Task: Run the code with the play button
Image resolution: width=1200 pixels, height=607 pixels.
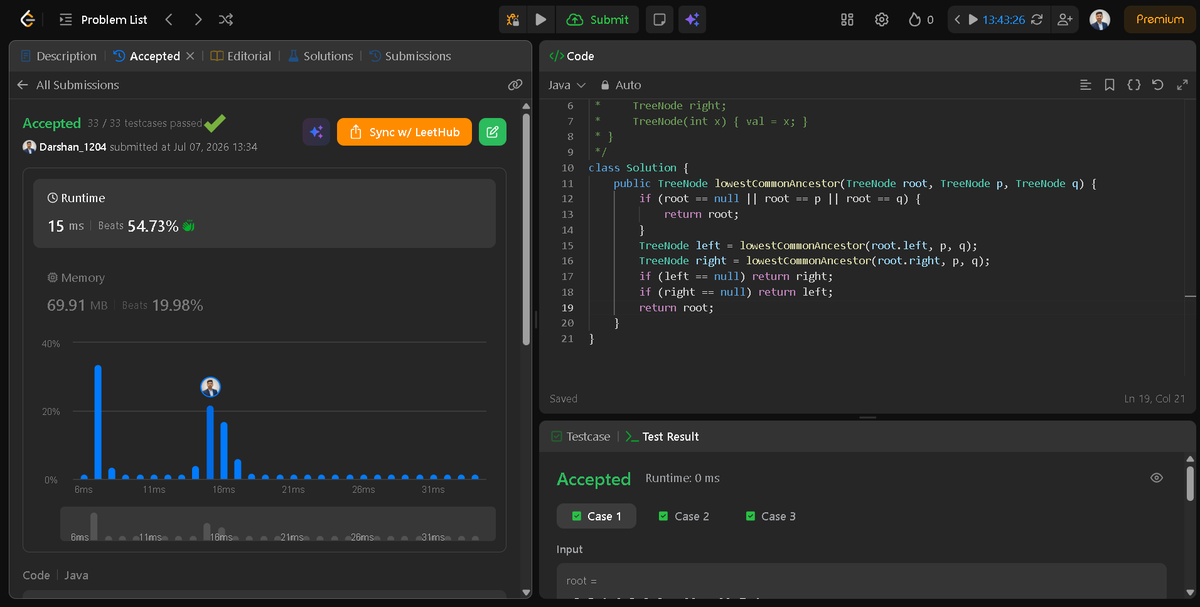Action: click(541, 19)
